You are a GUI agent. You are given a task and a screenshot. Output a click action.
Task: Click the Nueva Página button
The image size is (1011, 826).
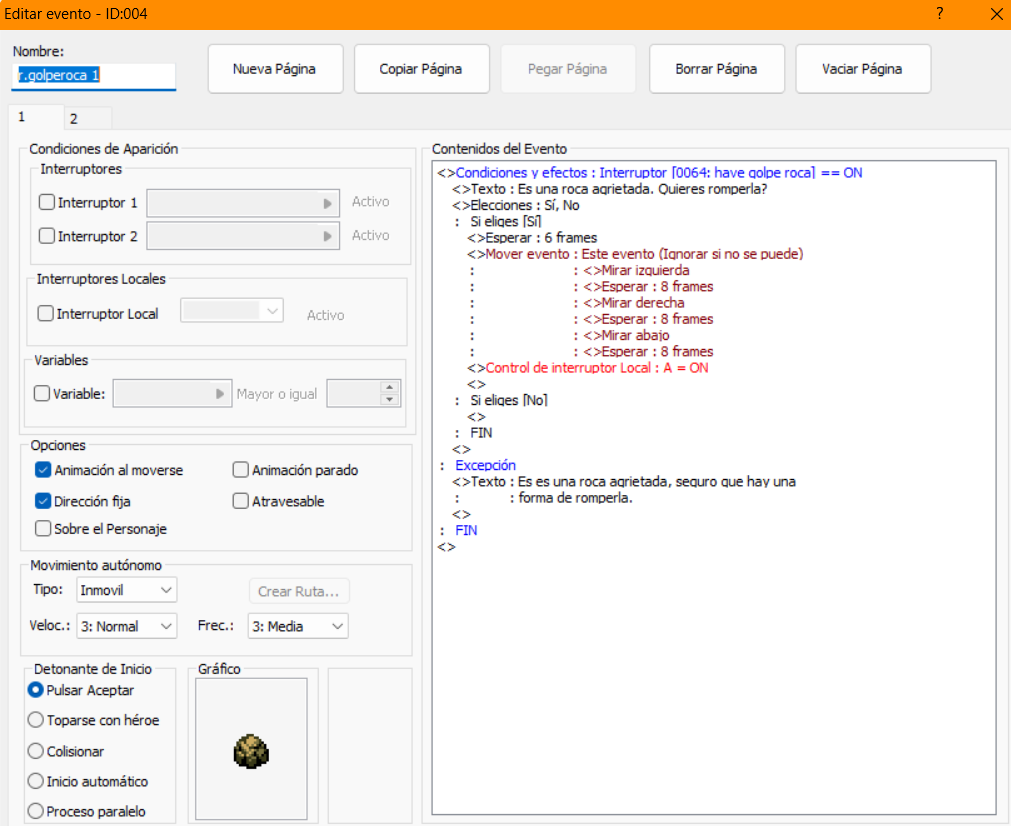point(274,69)
